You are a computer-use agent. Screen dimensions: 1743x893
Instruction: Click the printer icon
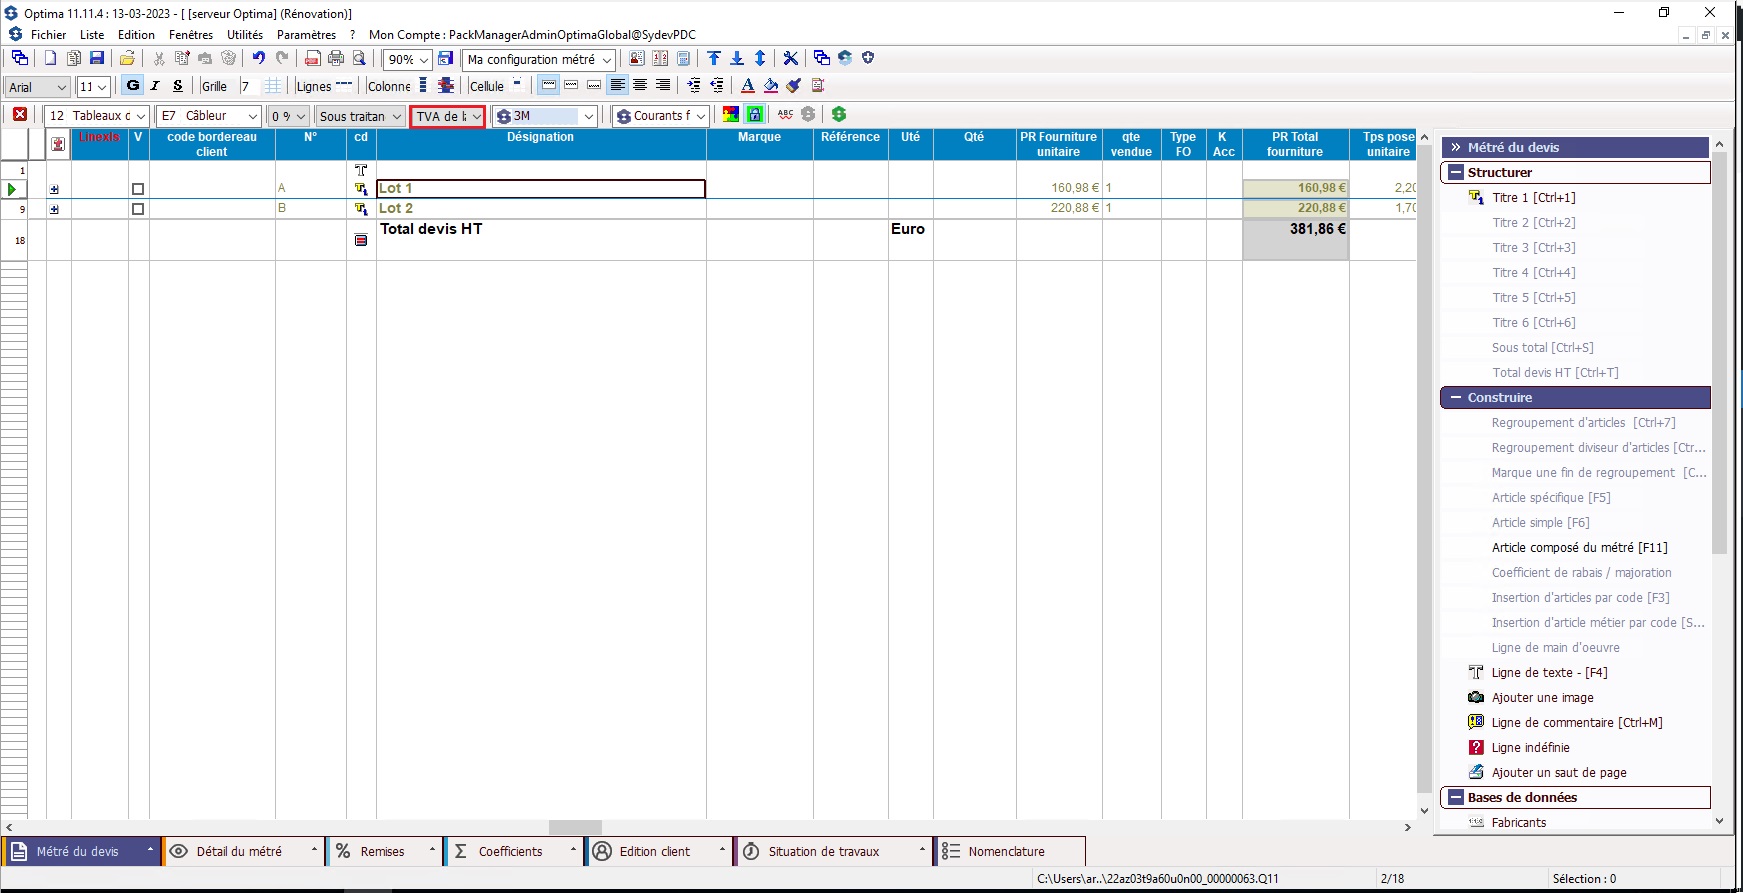tap(336, 59)
